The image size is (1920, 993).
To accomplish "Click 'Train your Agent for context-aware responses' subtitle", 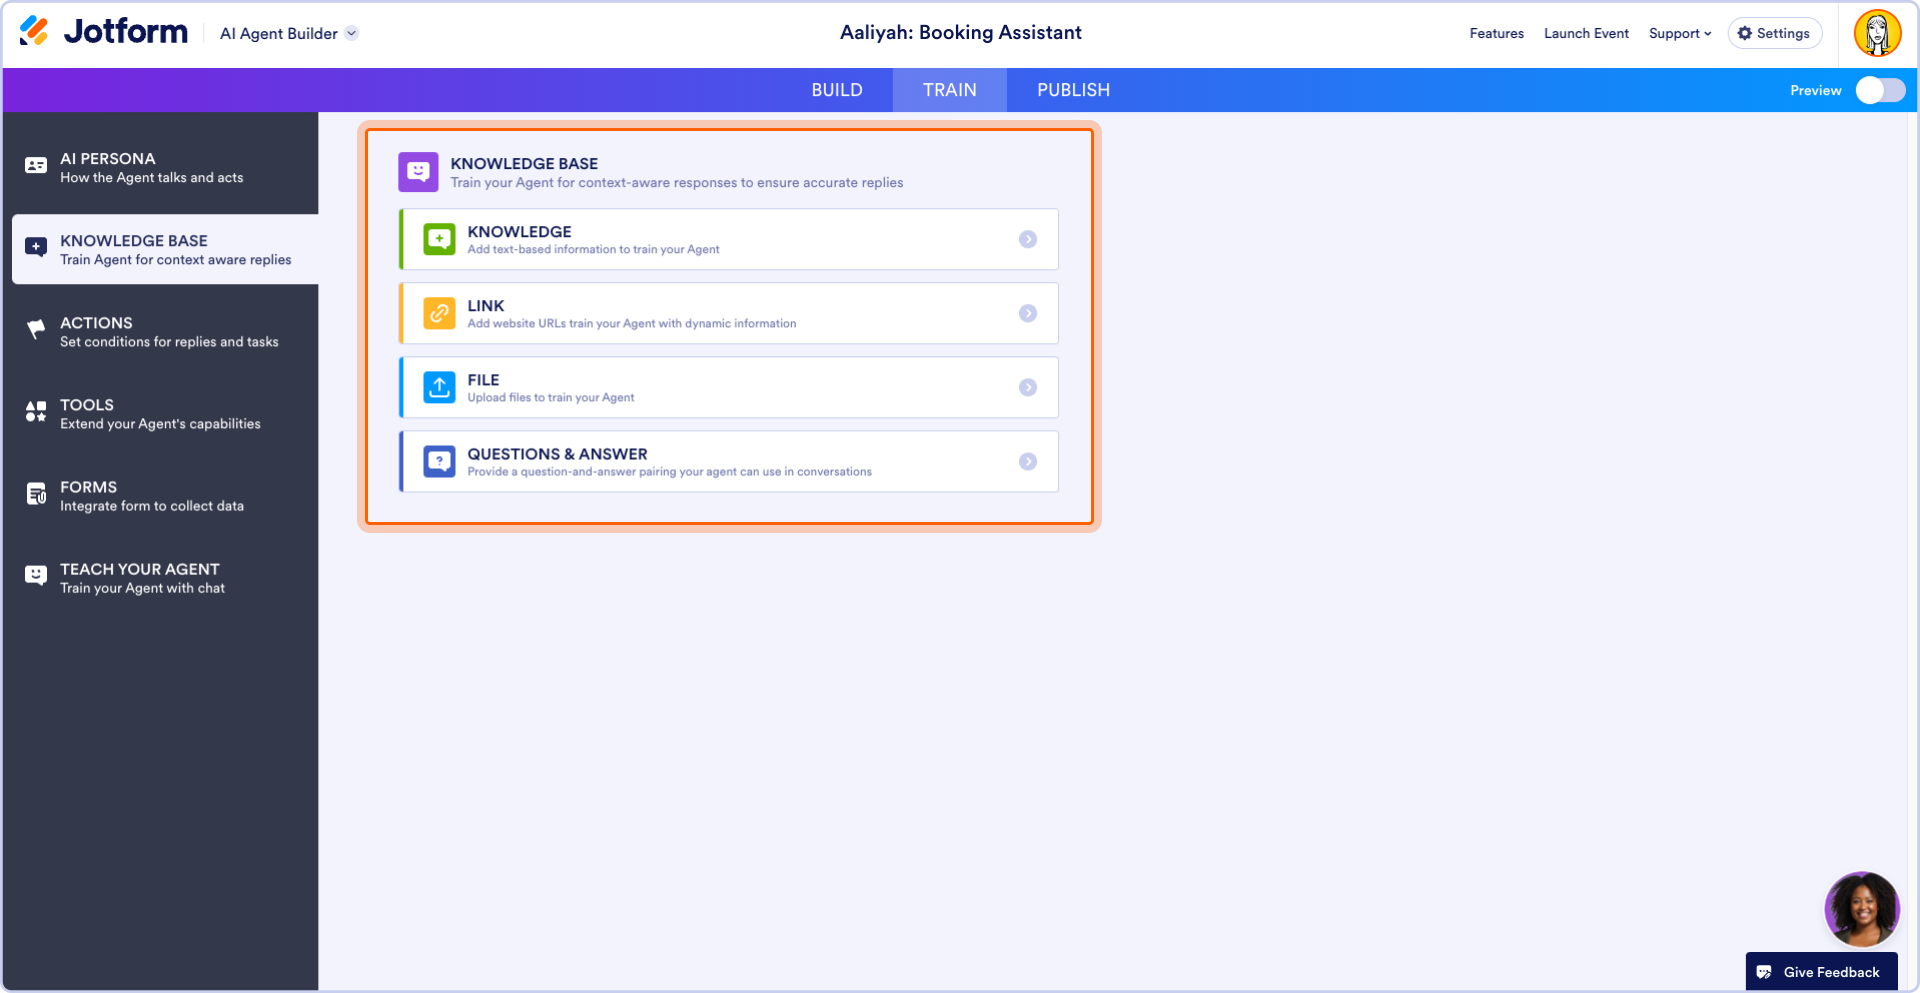I will click(x=676, y=182).
